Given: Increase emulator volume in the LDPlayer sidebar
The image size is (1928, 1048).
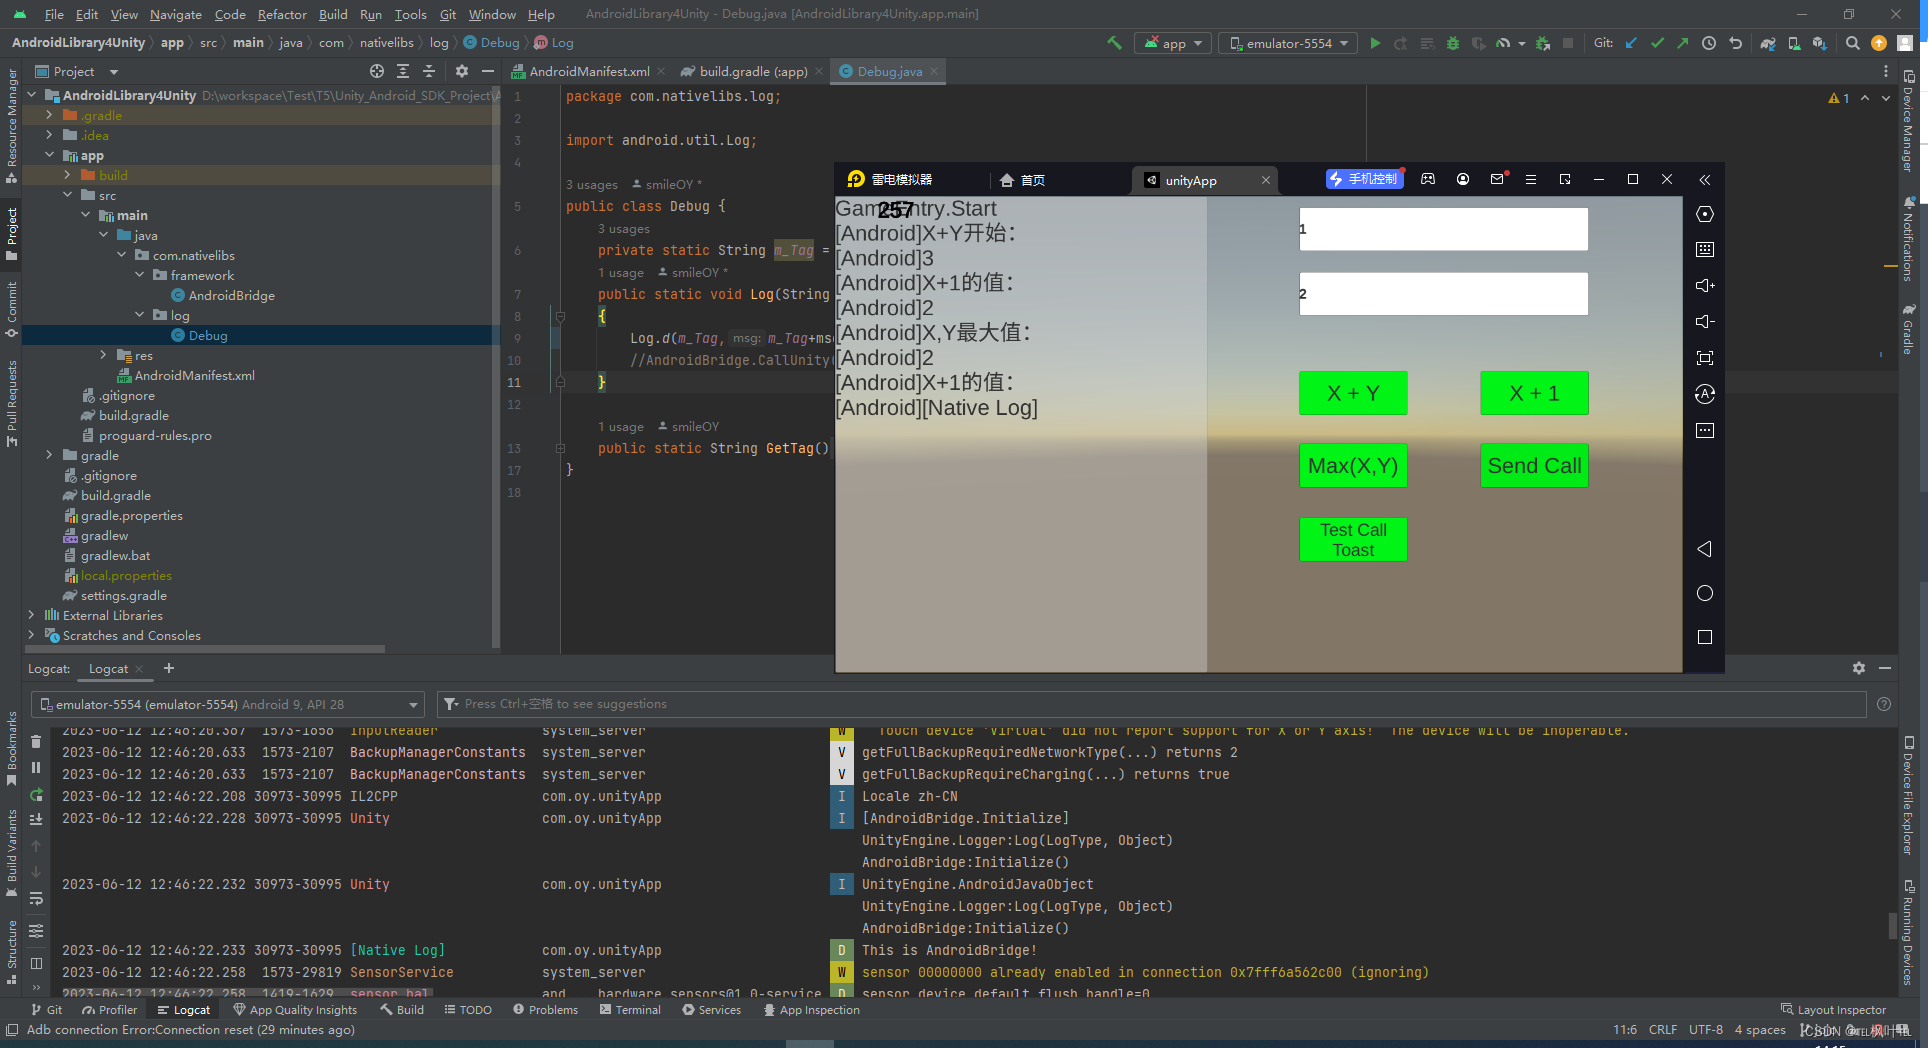Looking at the screenshot, I should click(1705, 285).
